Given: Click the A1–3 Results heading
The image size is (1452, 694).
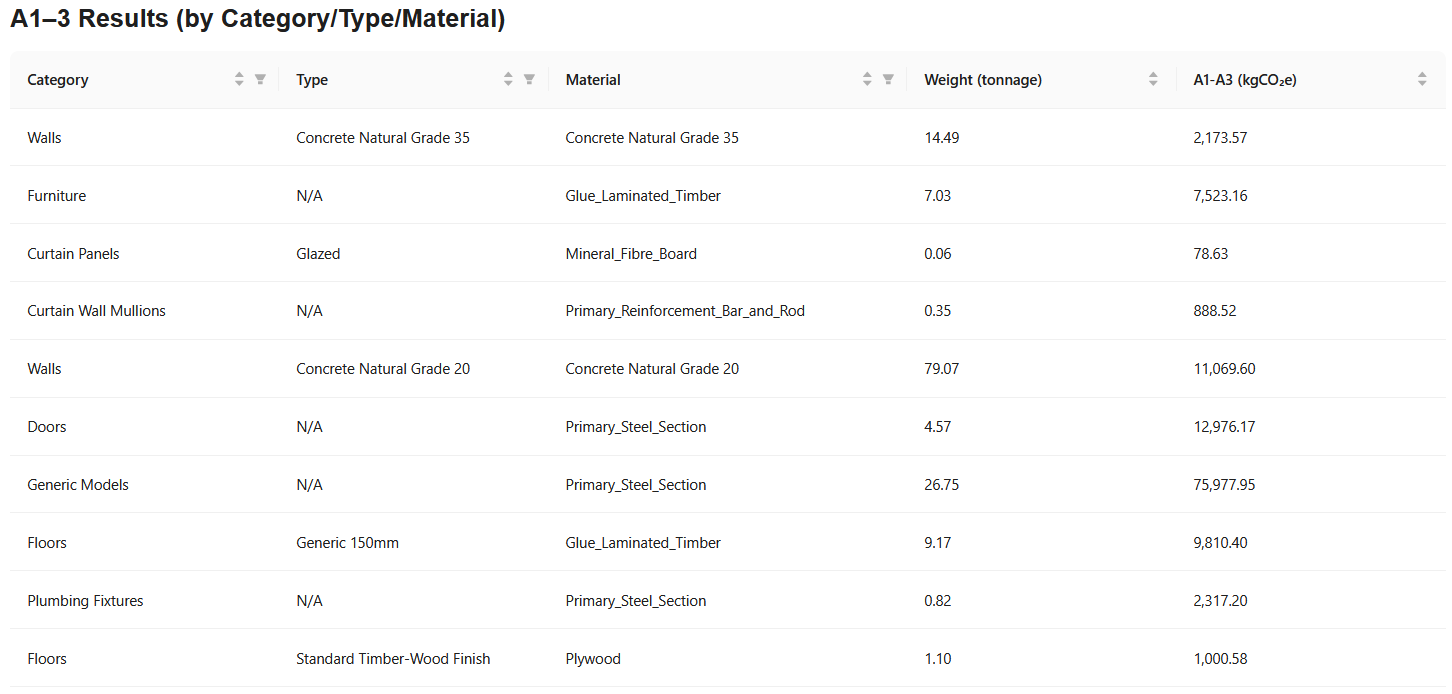Looking at the screenshot, I should 257,19.
